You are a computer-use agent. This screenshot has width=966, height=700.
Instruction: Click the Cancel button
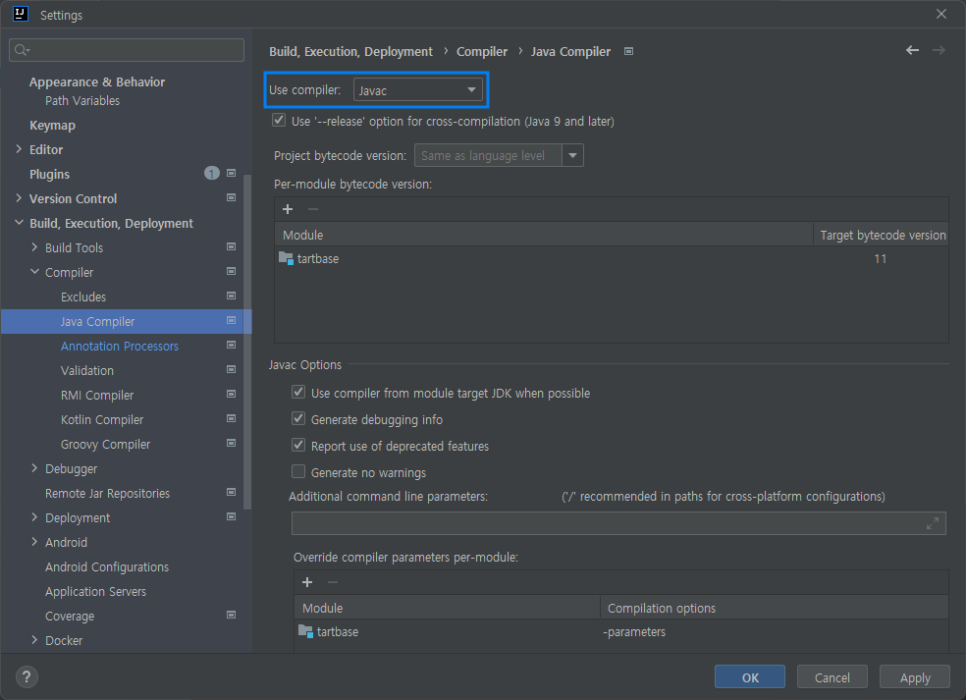(x=832, y=677)
